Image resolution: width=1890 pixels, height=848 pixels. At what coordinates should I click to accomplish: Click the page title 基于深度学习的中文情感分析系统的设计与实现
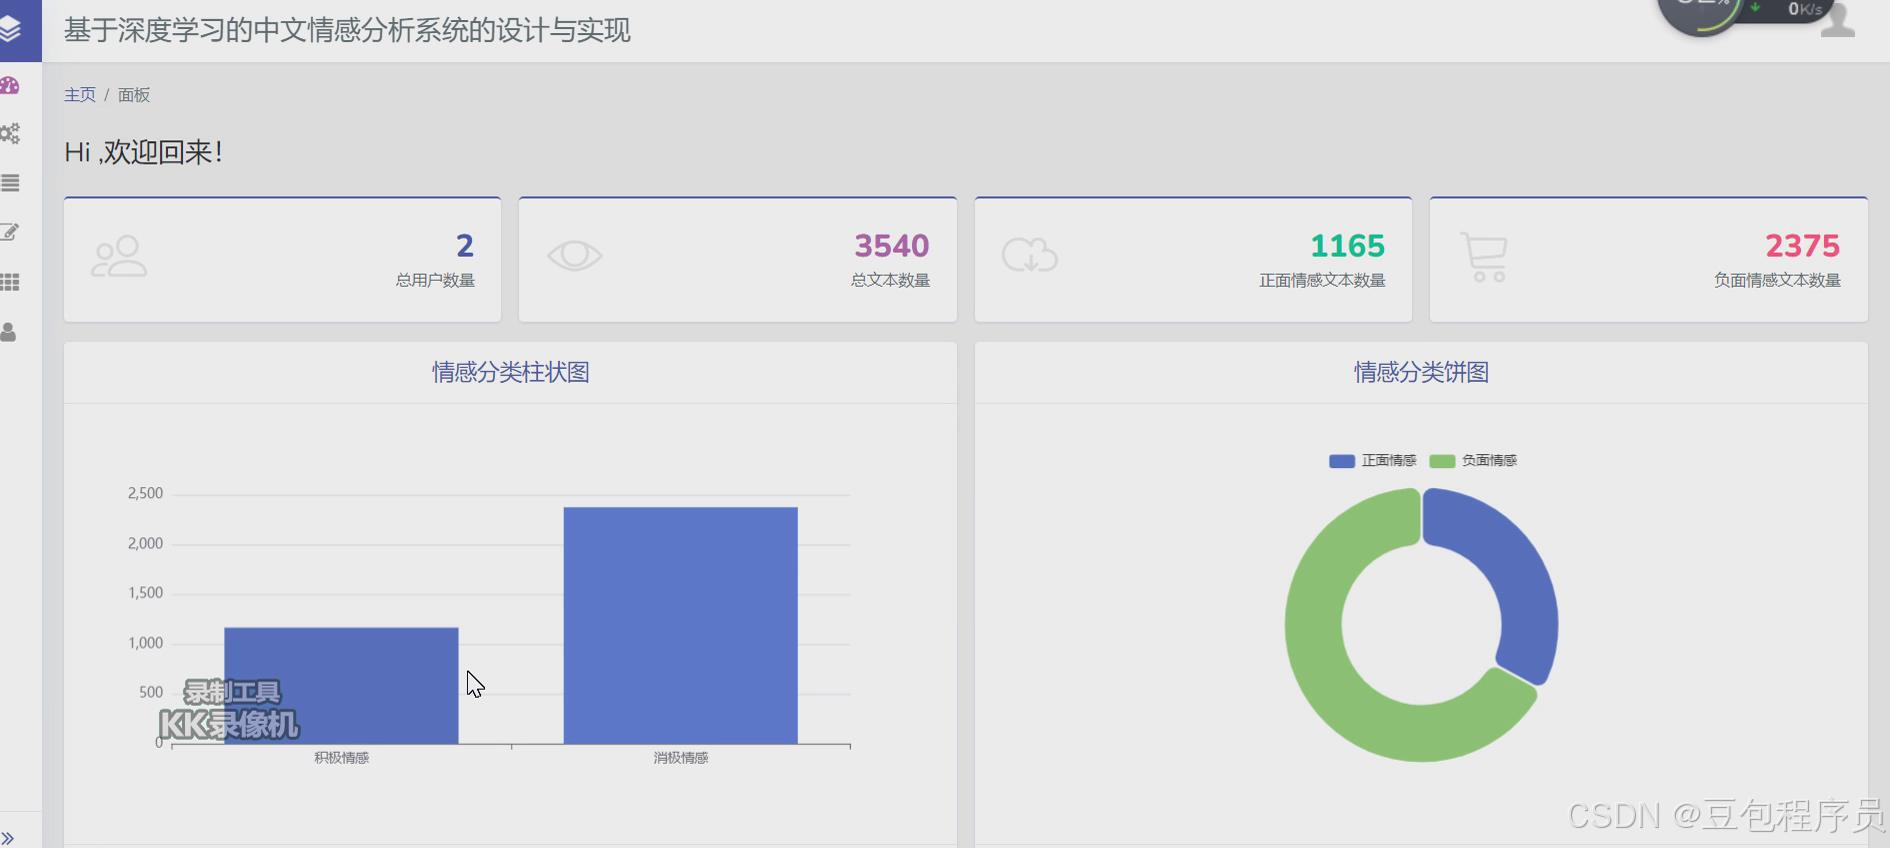pyautogui.click(x=347, y=31)
